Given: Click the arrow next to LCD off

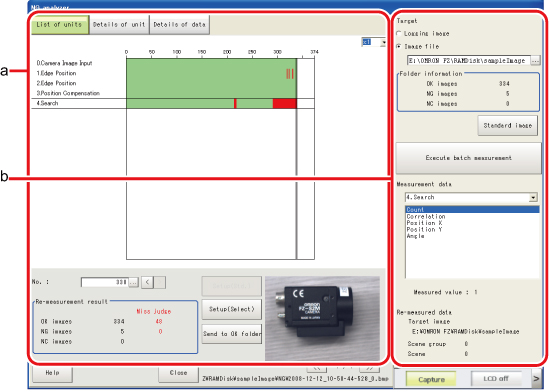Looking at the screenshot, I should point(536,379).
